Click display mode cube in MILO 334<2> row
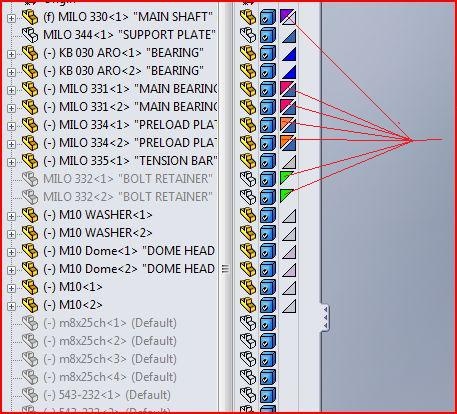This screenshot has height=414, width=457. [268, 143]
